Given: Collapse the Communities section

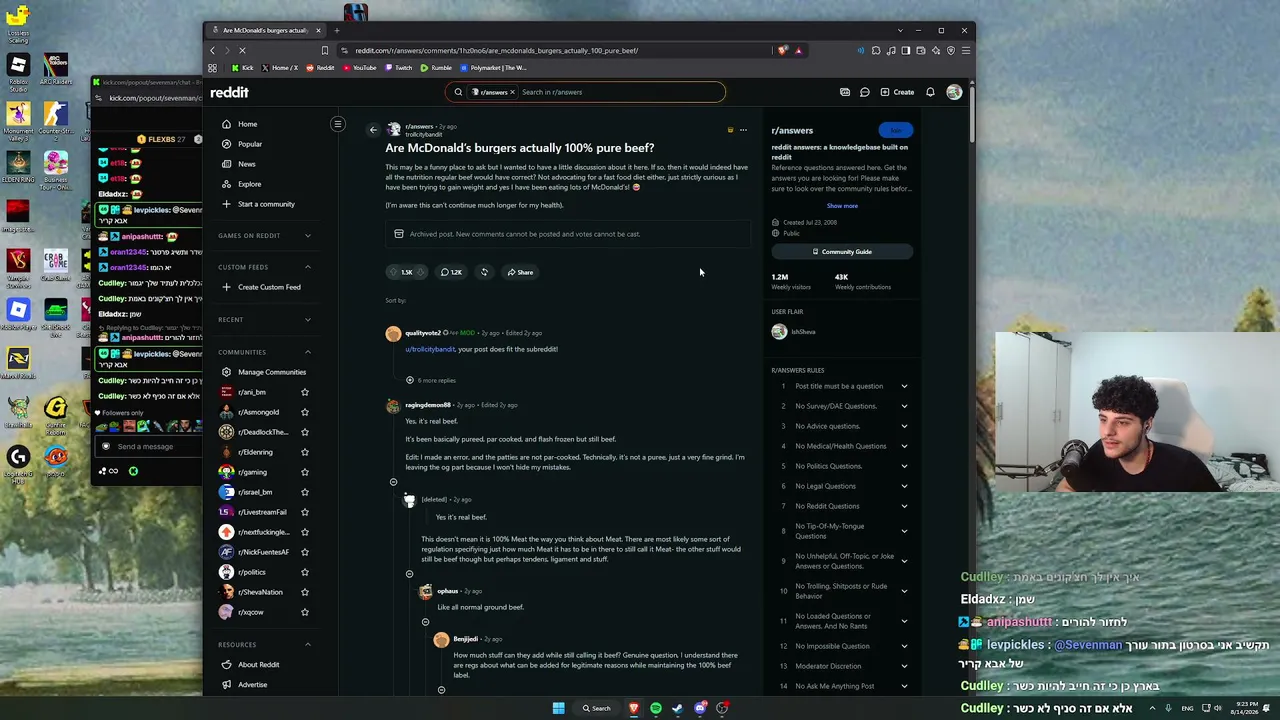Looking at the screenshot, I should (x=308, y=352).
